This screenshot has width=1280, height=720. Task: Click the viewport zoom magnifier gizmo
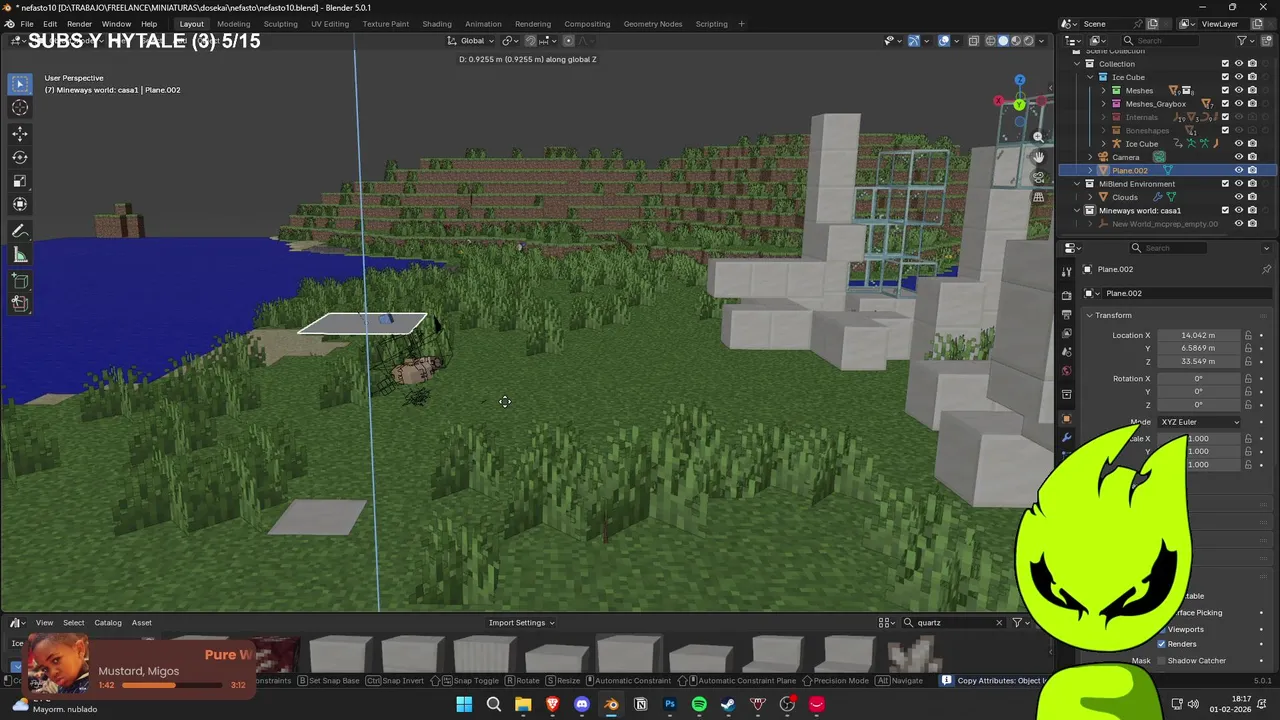(x=1038, y=137)
